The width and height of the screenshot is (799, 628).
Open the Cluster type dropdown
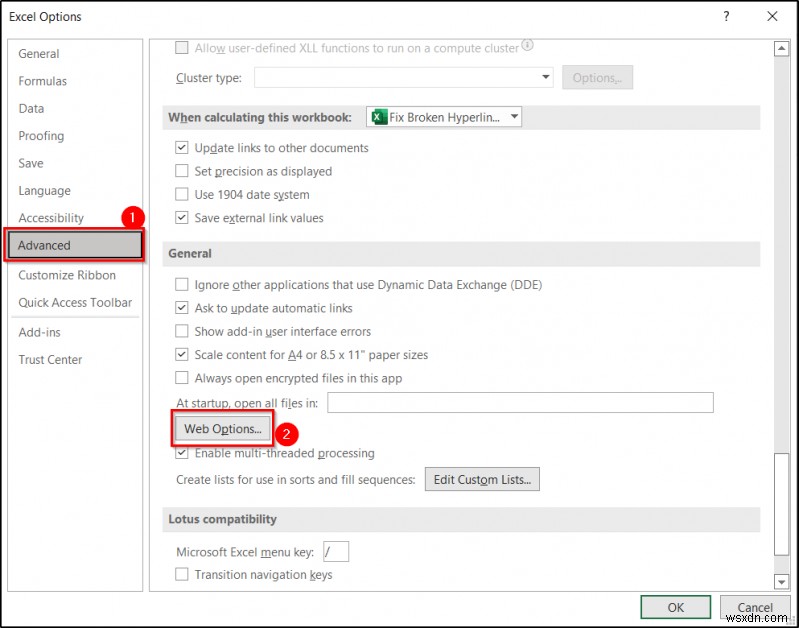tap(404, 77)
